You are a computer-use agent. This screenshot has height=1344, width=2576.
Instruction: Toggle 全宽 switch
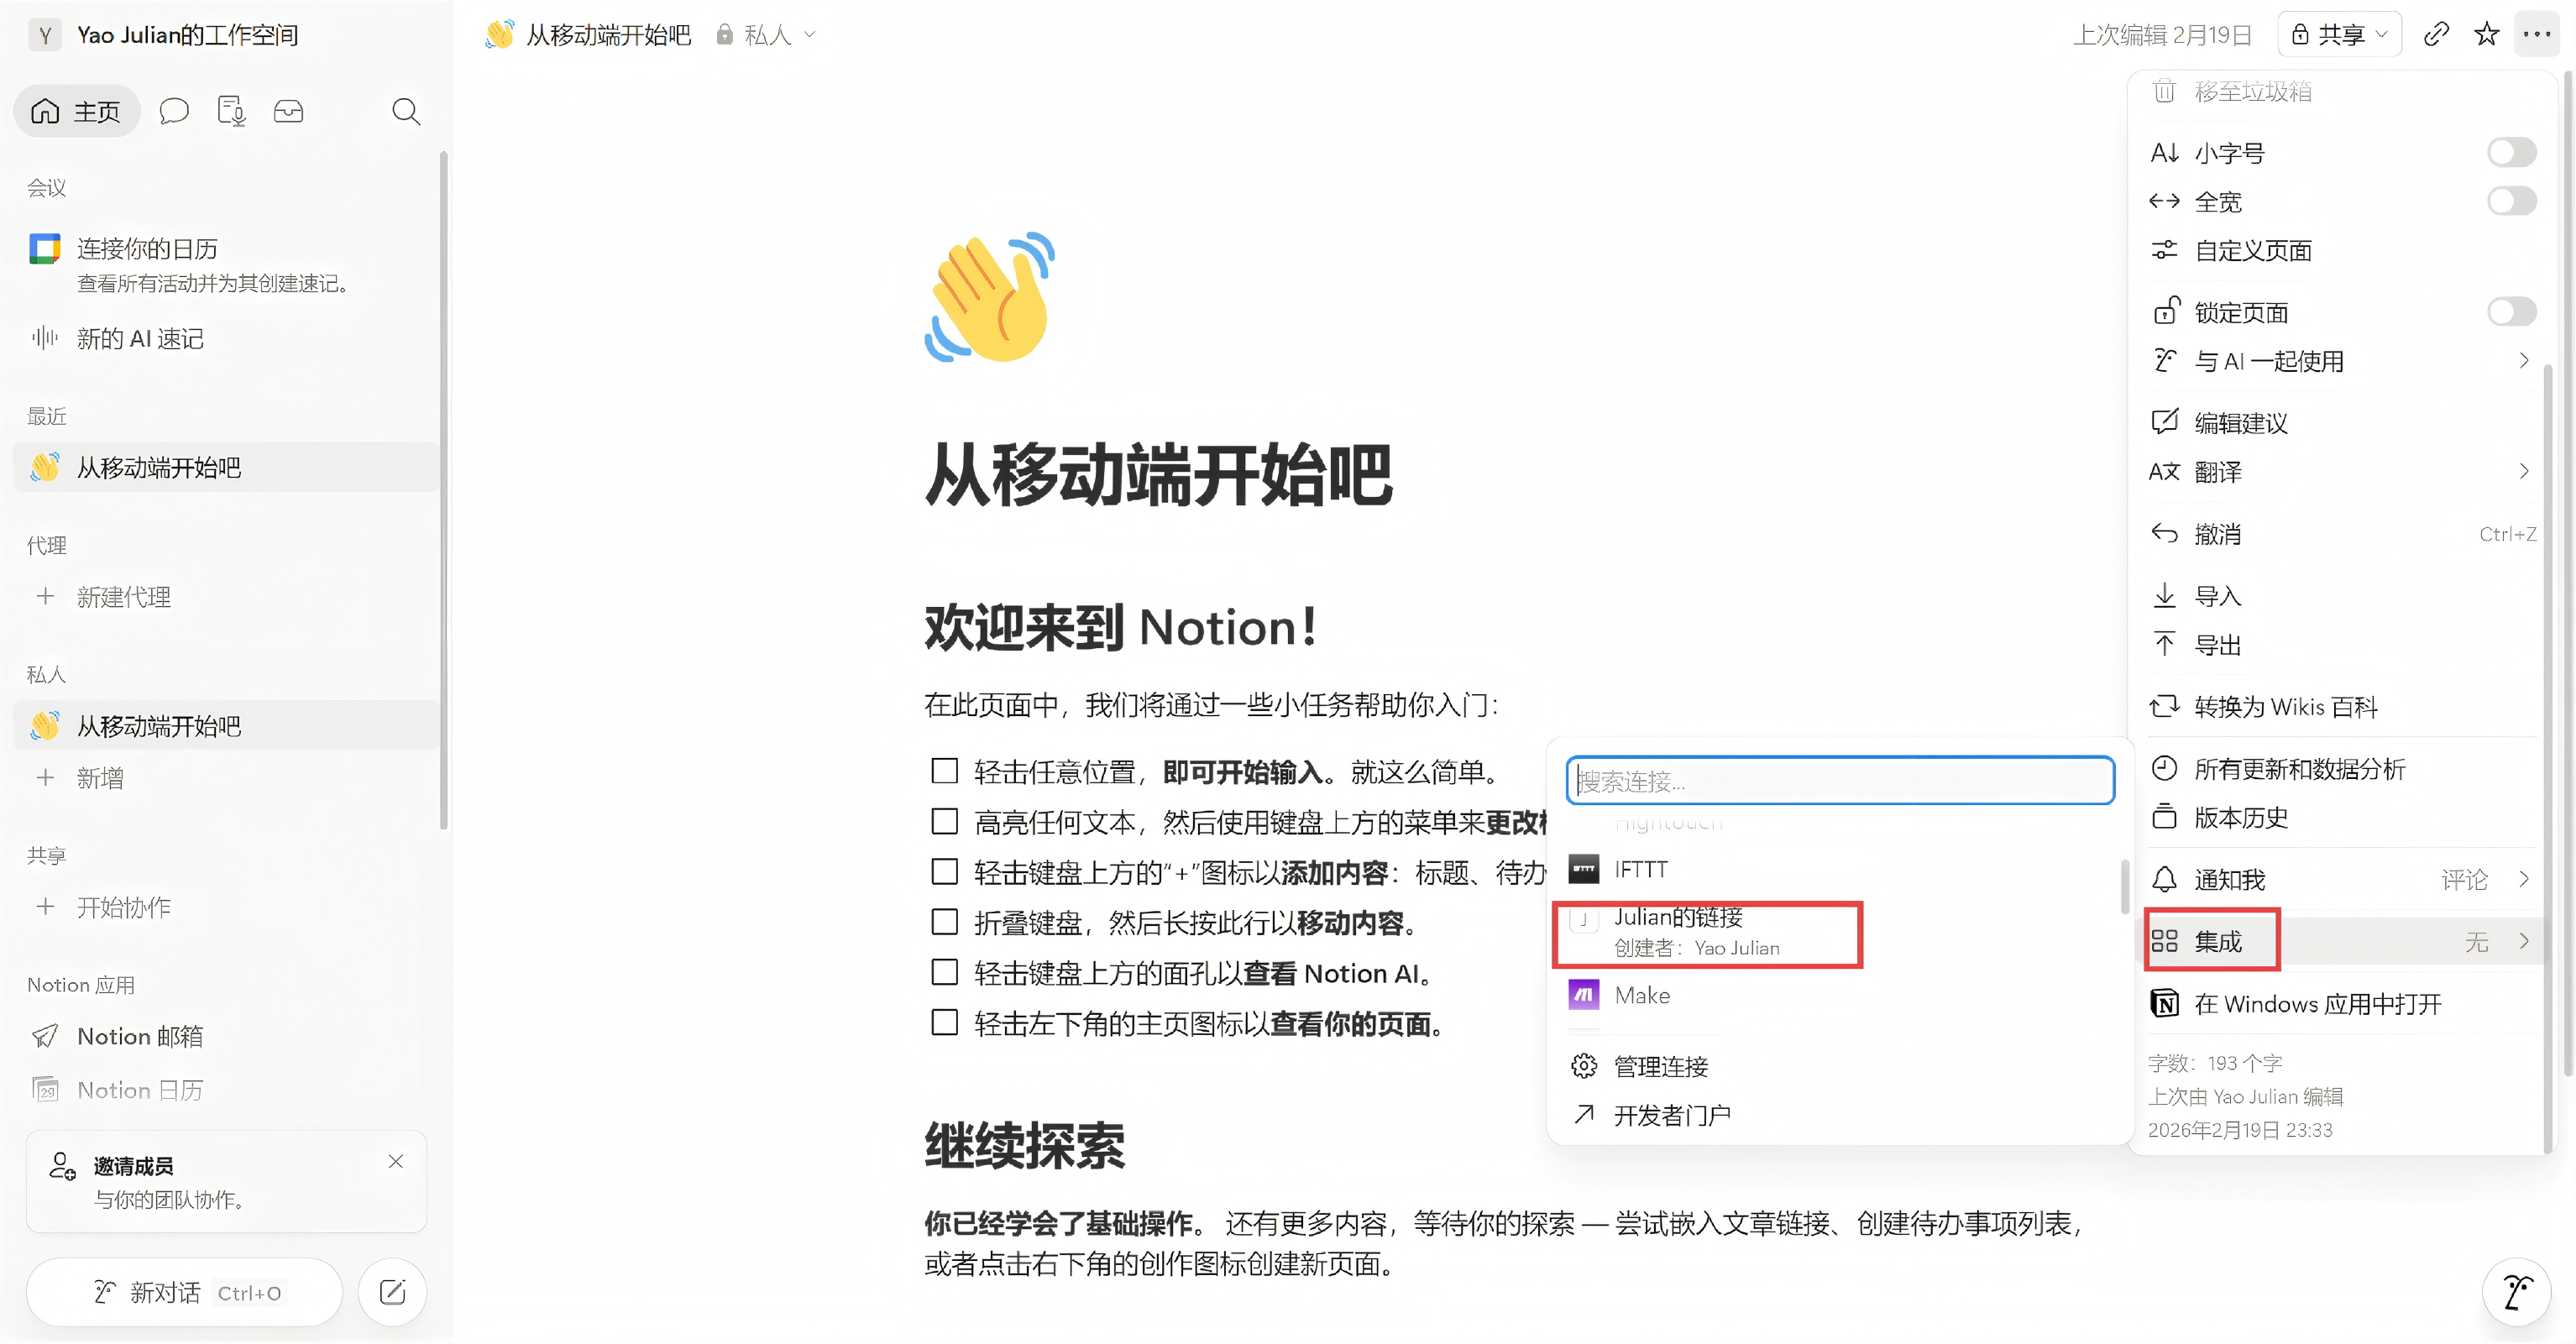pyautogui.click(x=2511, y=201)
